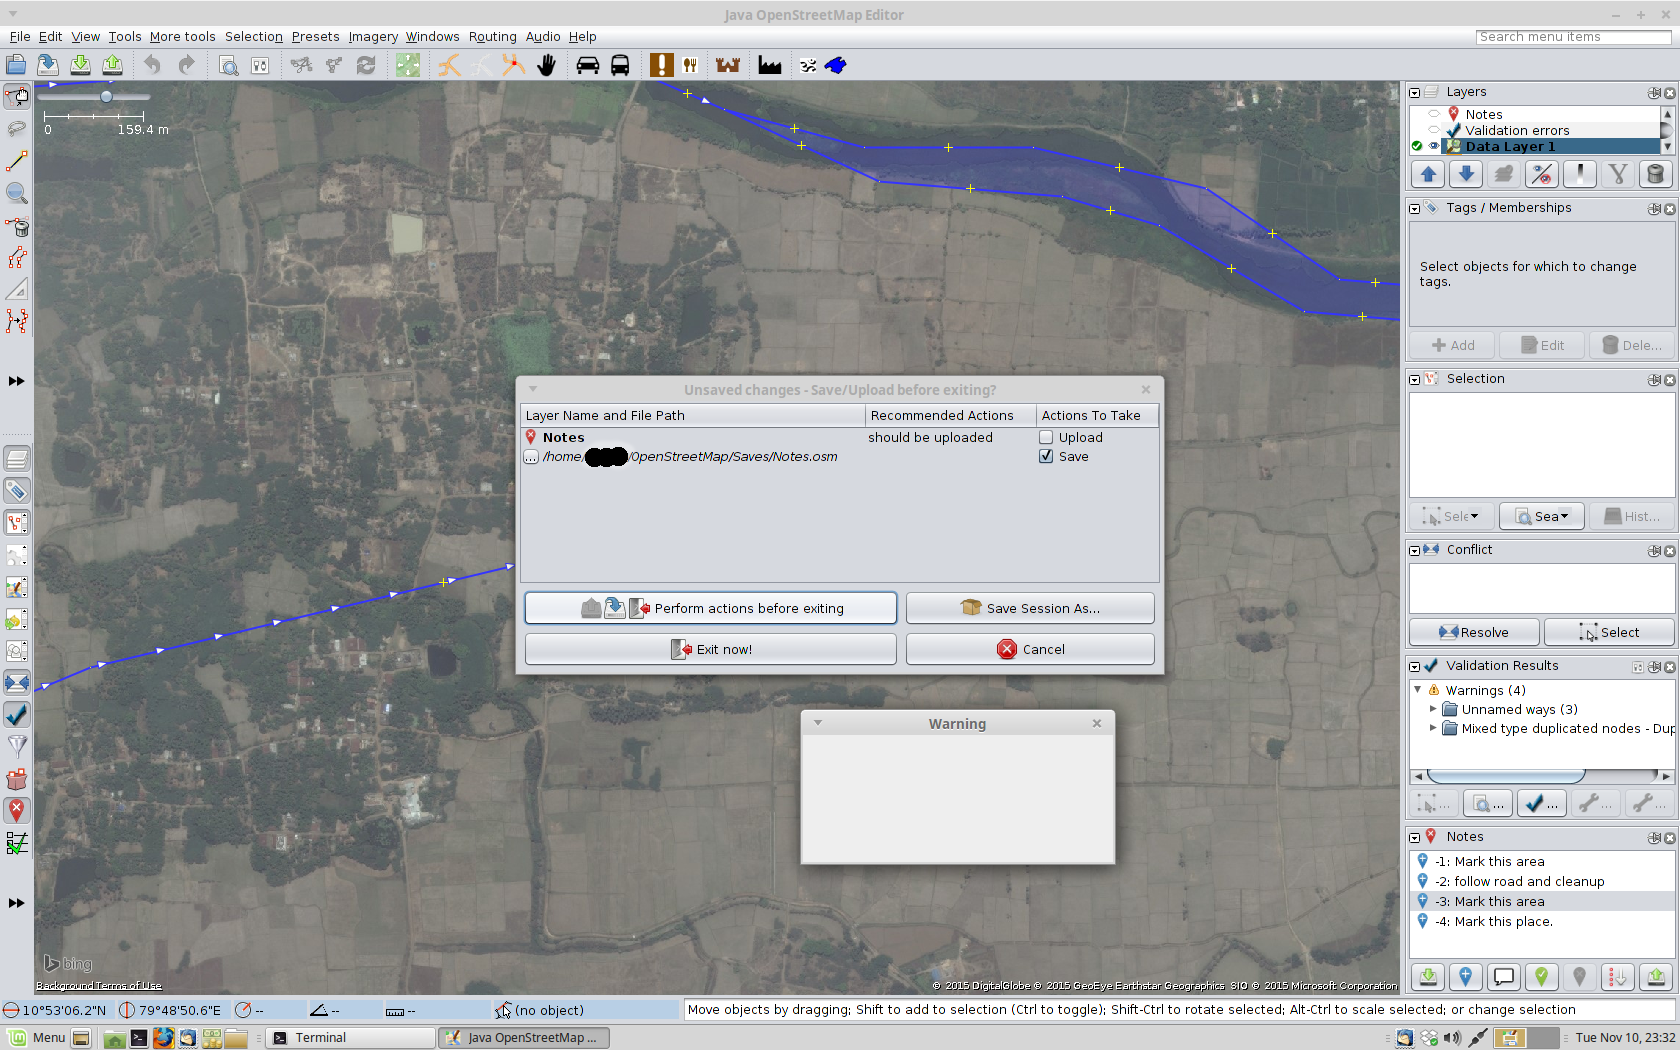Click the hand pan tool icon

546,65
